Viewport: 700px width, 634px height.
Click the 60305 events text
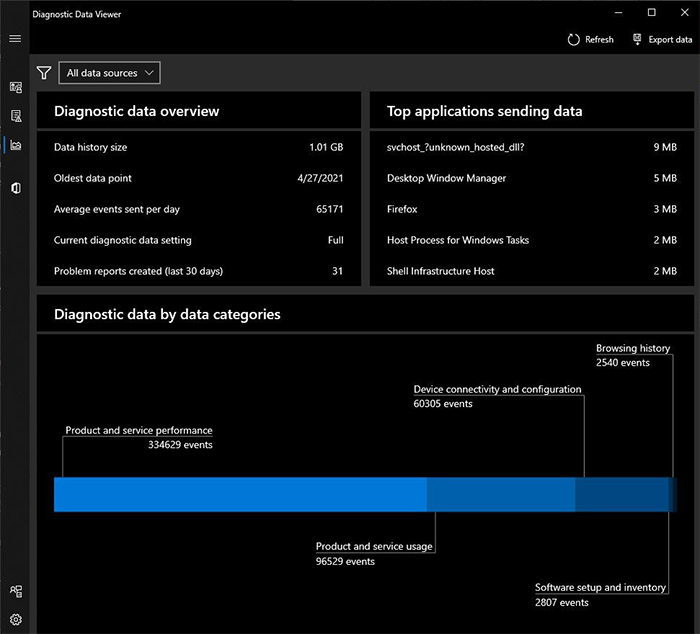443,404
